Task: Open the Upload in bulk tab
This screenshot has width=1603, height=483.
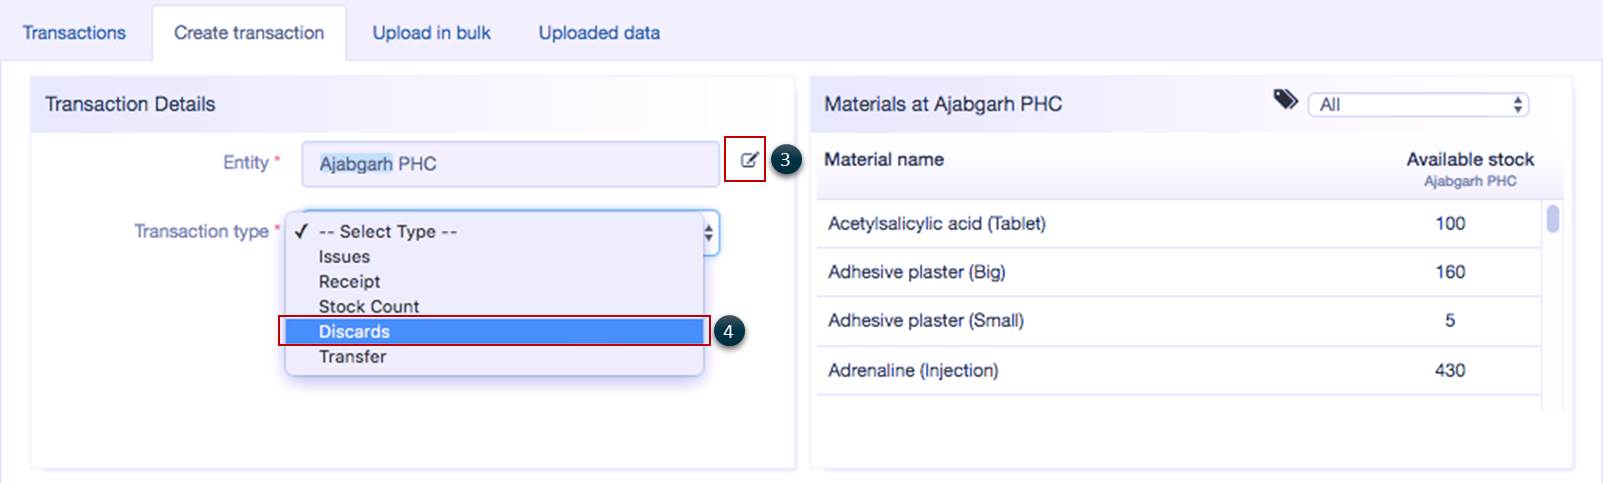Action: tap(431, 33)
